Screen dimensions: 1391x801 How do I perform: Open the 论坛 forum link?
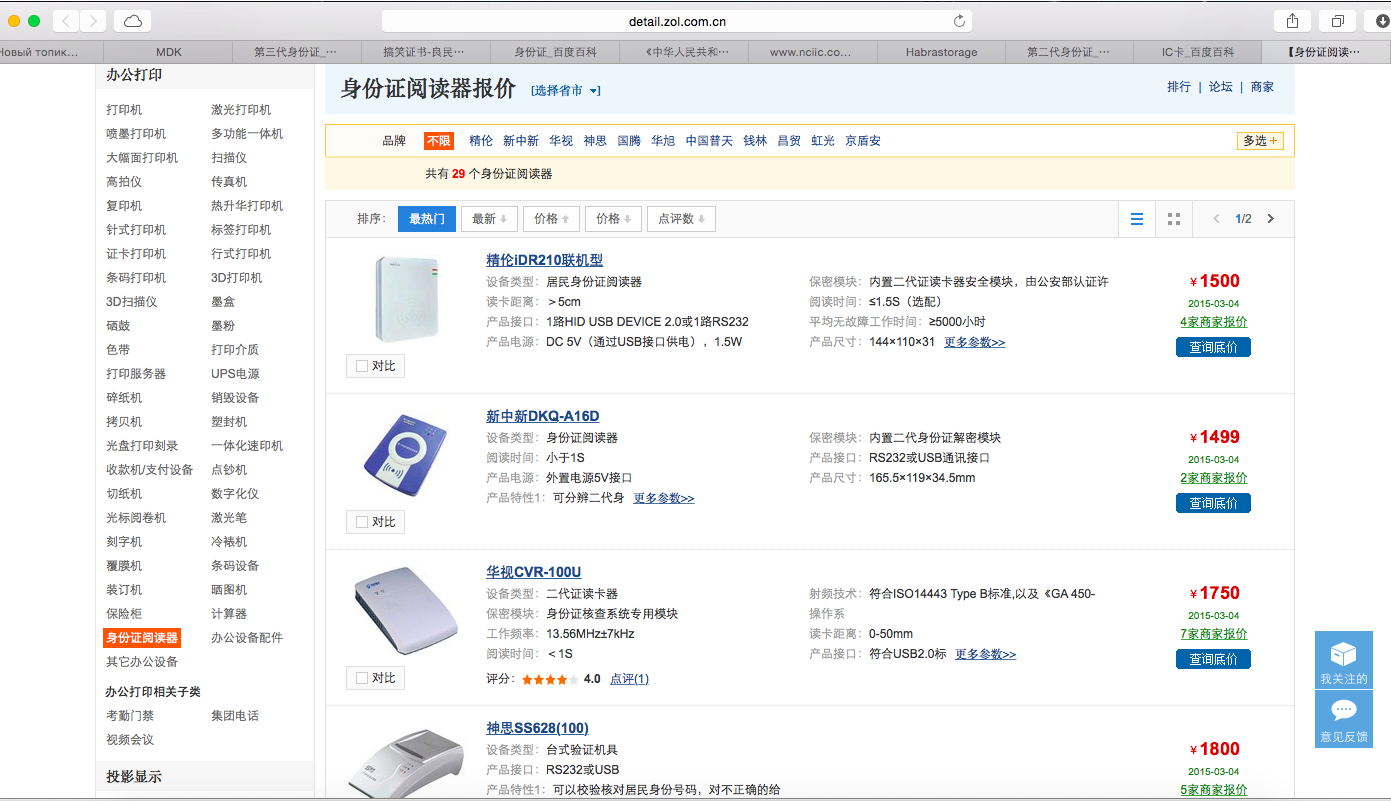1221,87
